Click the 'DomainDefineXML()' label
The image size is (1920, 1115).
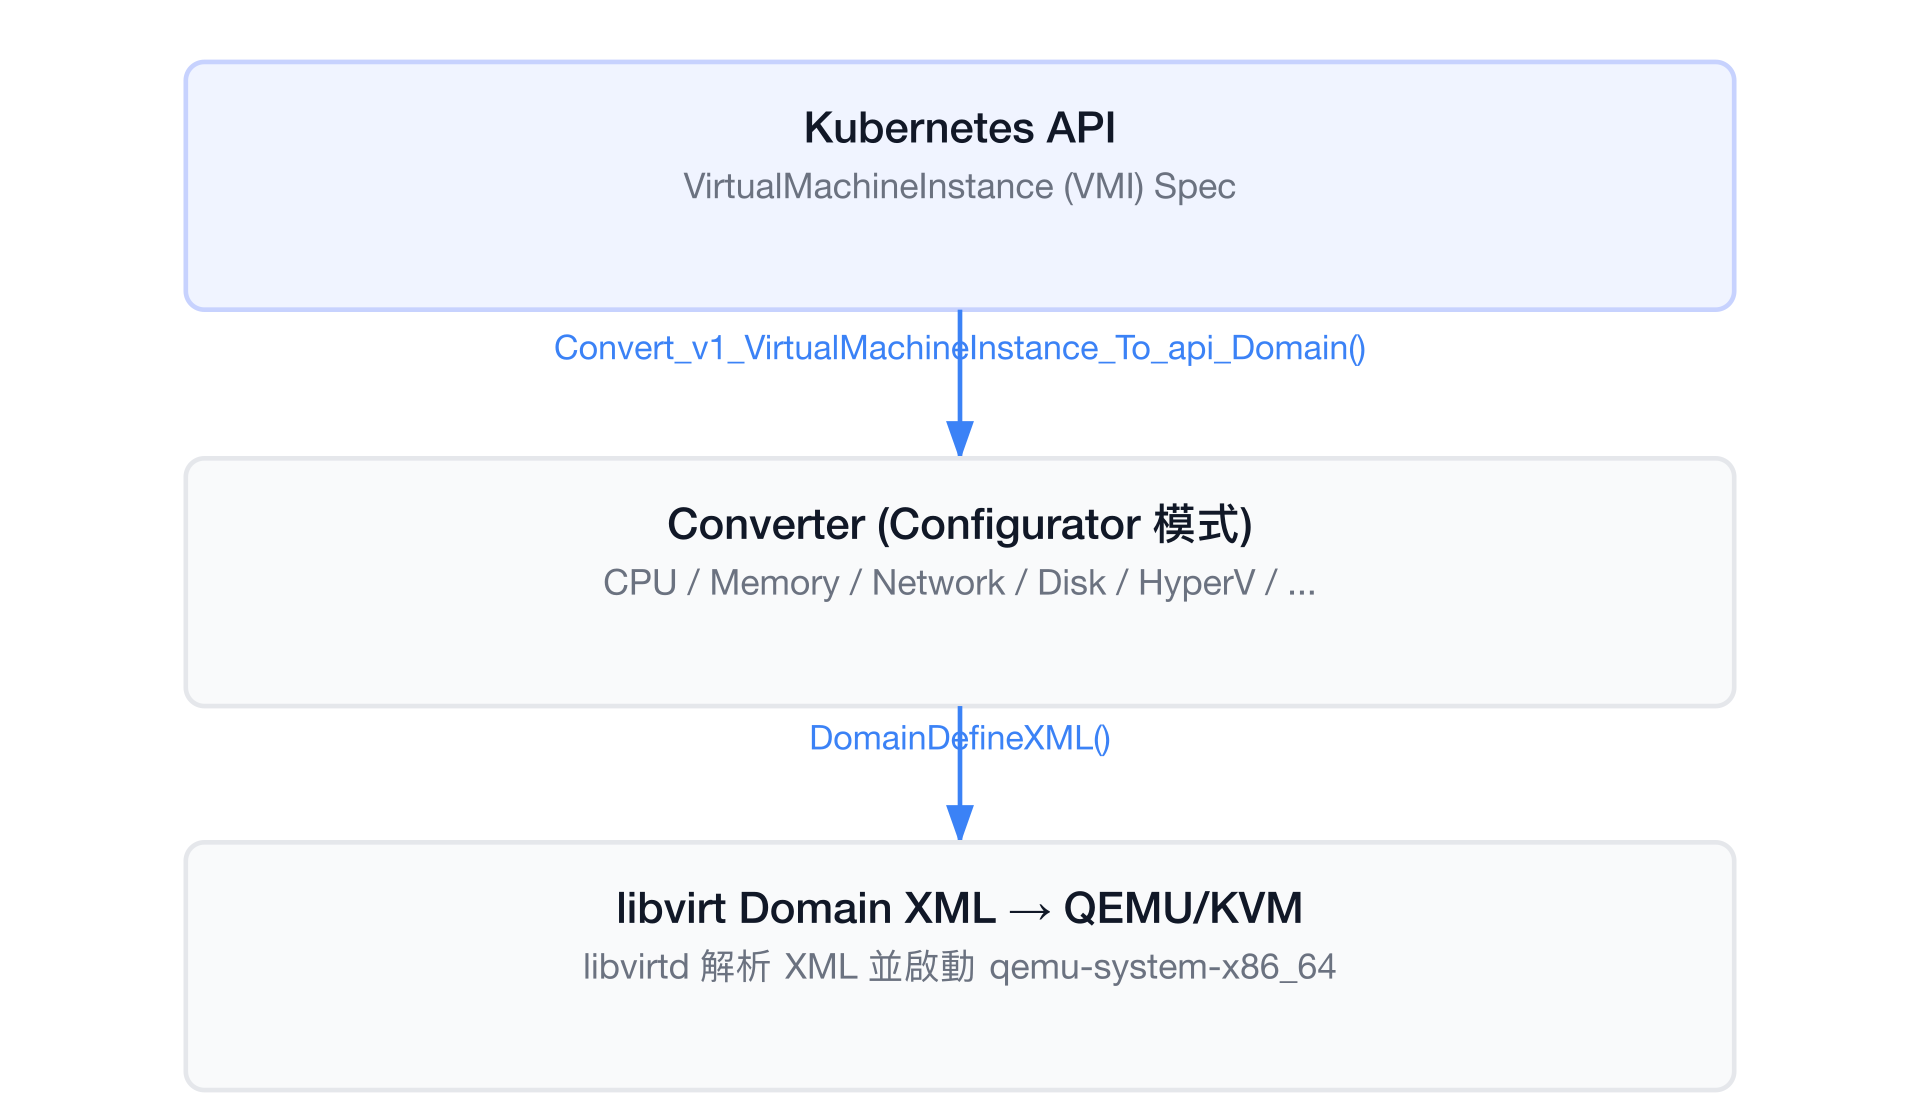(x=959, y=738)
